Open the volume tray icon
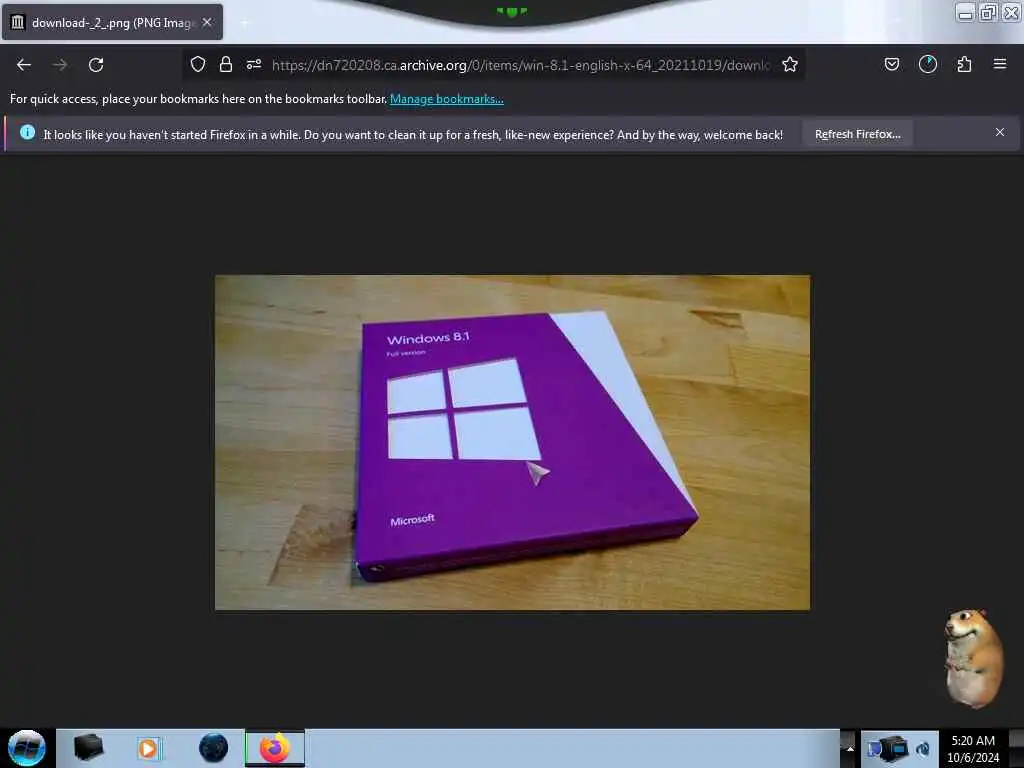The height and width of the screenshot is (768, 1024). [923, 749]
